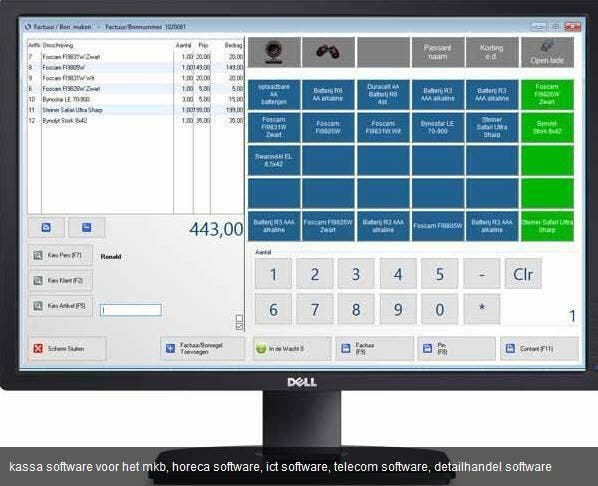Select receipt row 6 Foscam FI9826W Zwart
The width and height of the screenshot is (598, 486).
coord(135,89)
